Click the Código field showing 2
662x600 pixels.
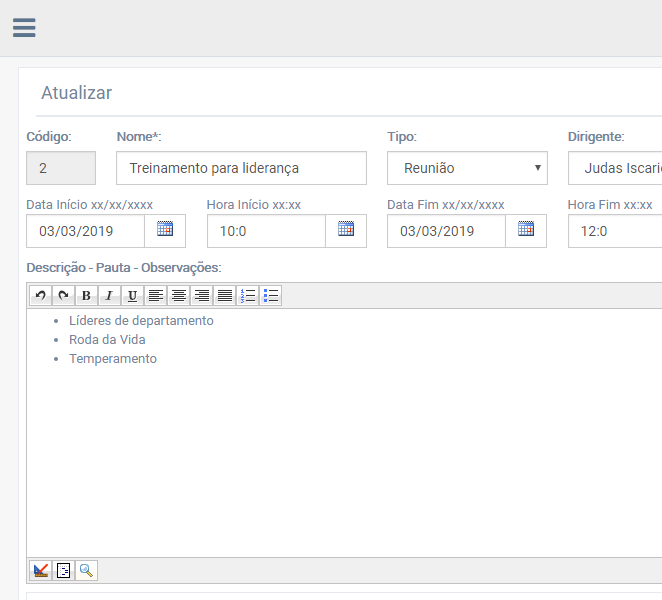(61, 168)
